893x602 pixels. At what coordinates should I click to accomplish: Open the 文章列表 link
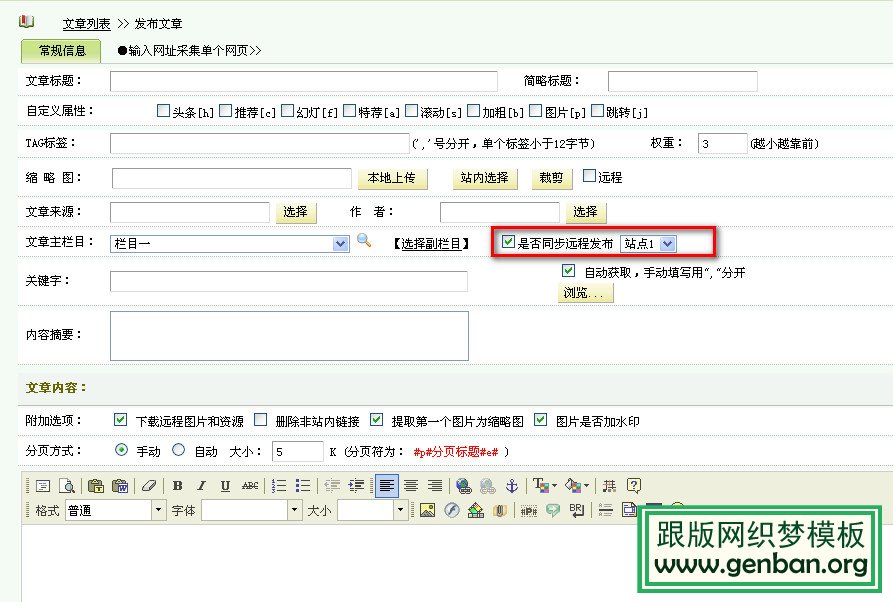point(86,23)
